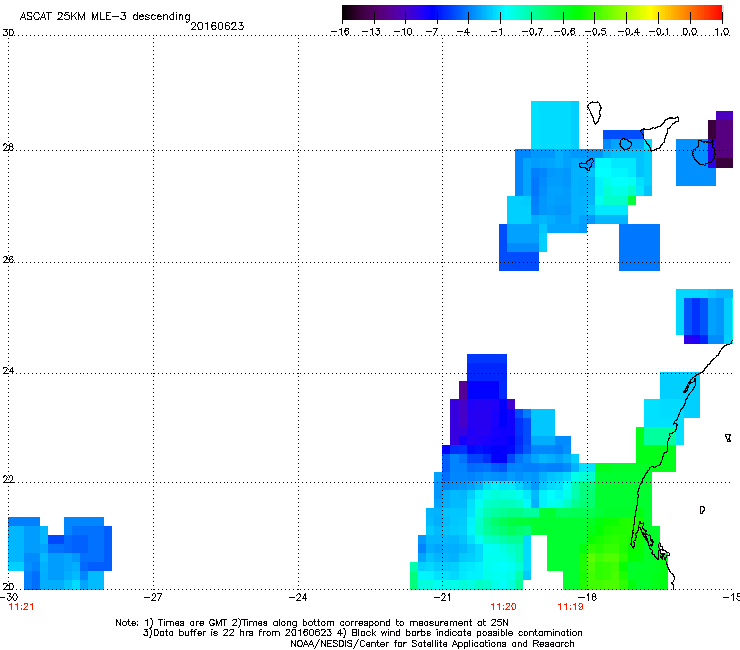This screenshot has height=650, width=740.
Task: Click latitude label 30 on the left axis
Action: click(8, 33)
